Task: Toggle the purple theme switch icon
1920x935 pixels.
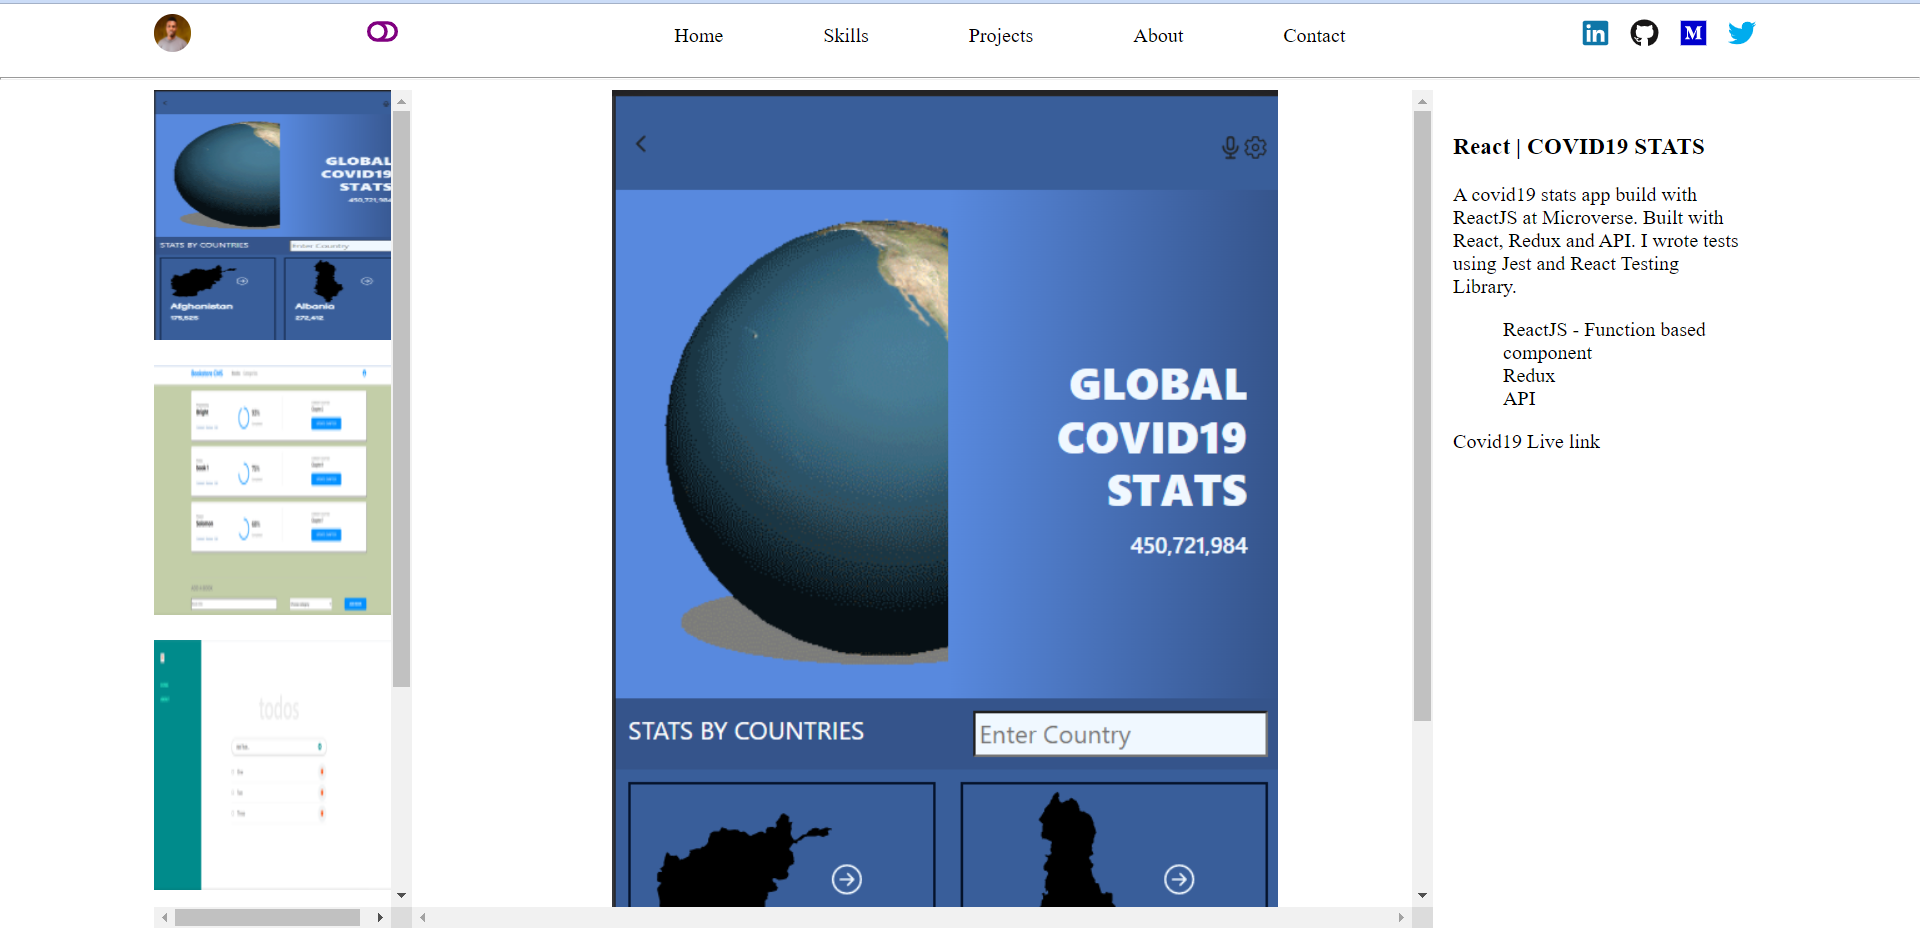Action: click(x=382, y=32)
